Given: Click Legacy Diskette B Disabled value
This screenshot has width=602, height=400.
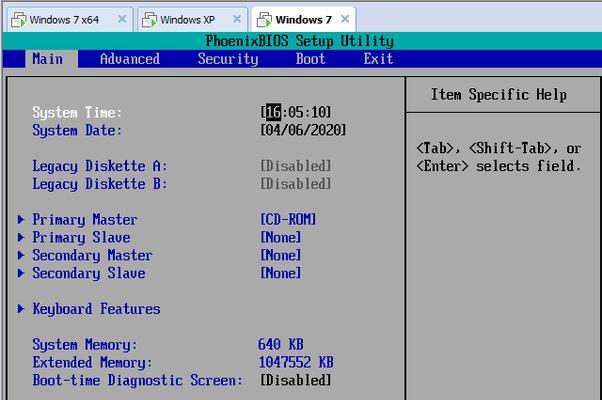Looking at the screenshot, I should [x=296, y=183].
